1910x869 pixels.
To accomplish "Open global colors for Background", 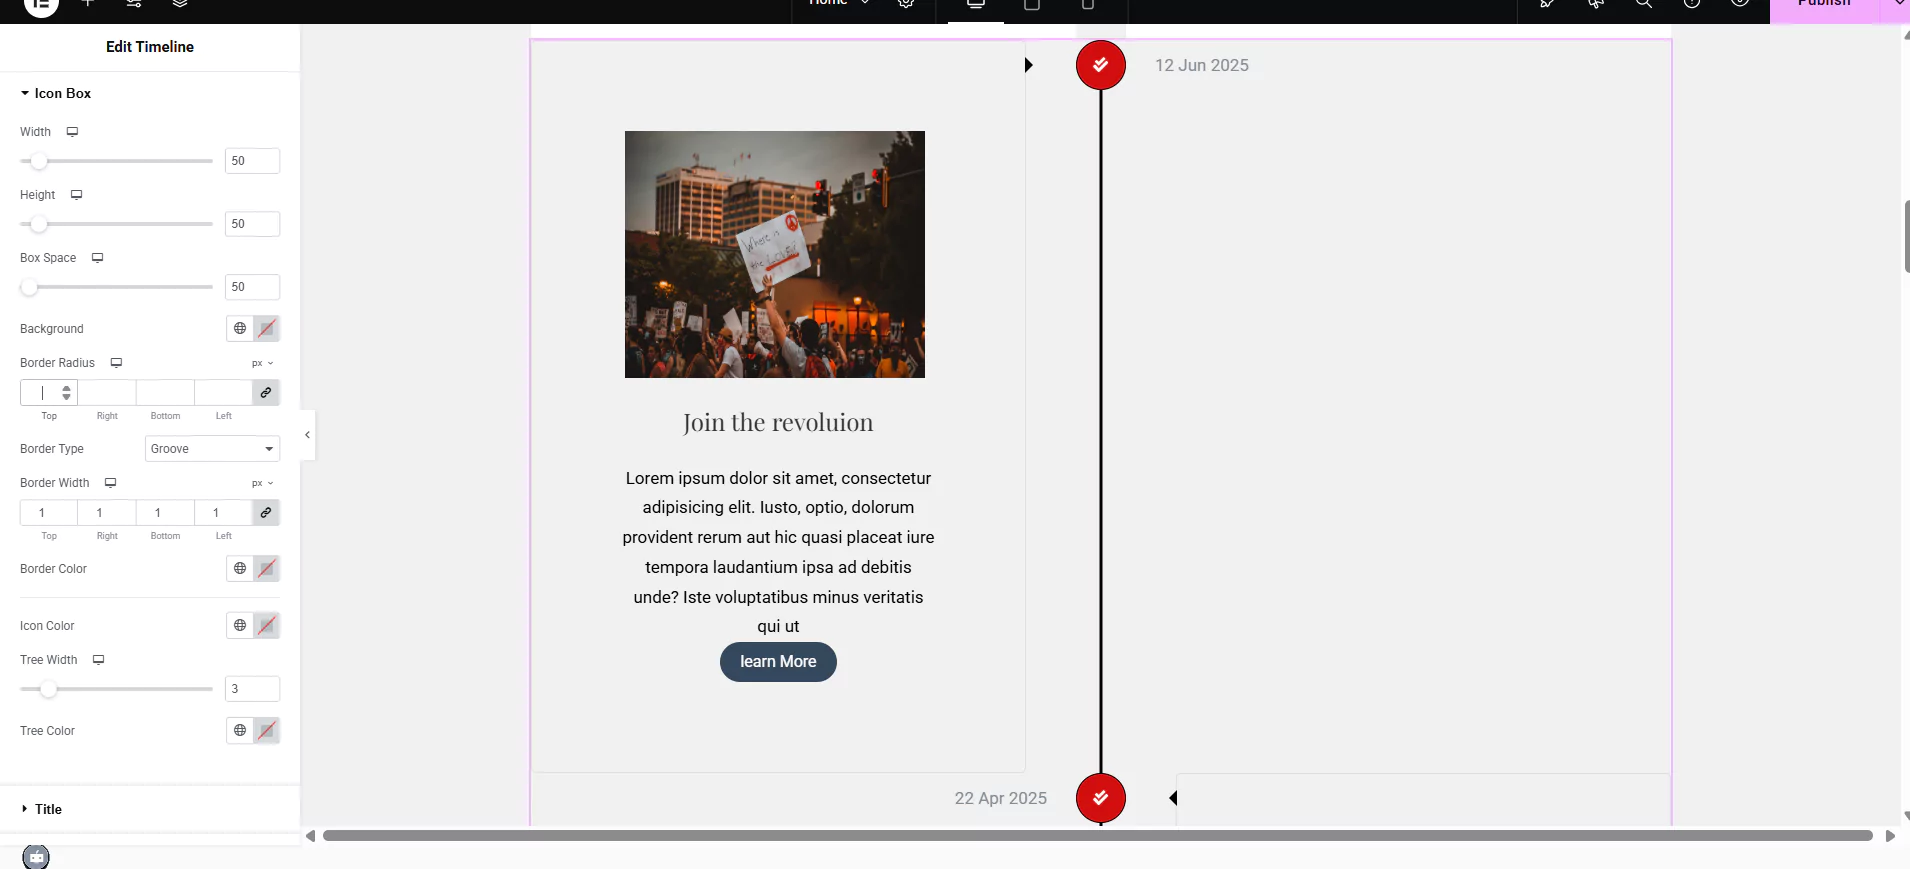I will 240,328.
